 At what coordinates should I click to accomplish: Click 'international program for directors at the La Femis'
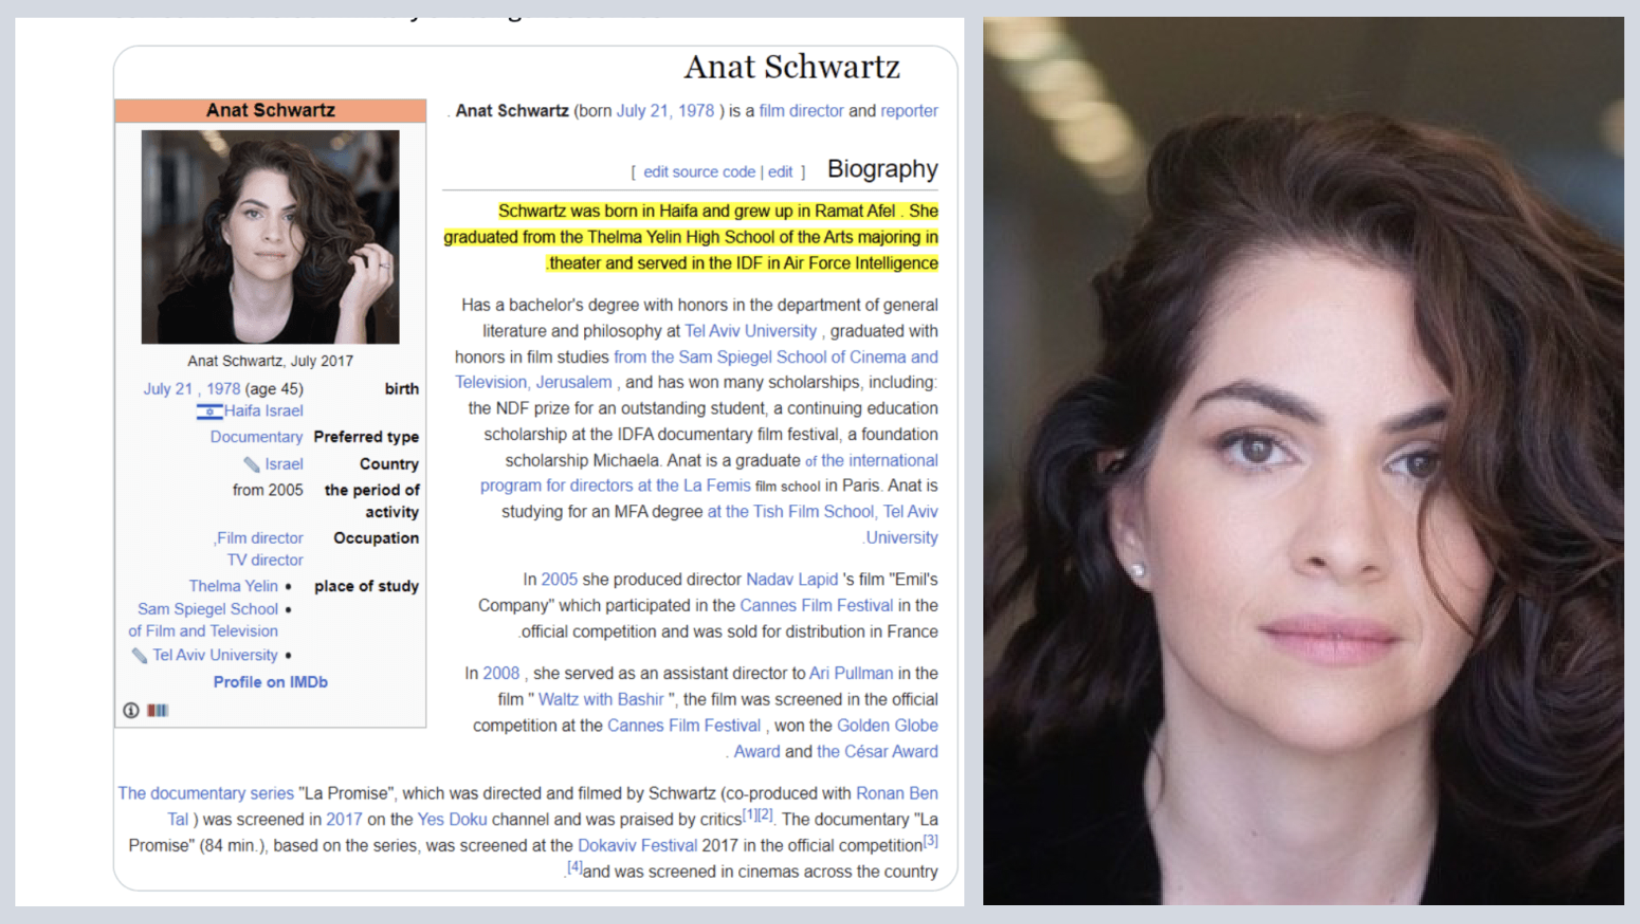point(709,473)
